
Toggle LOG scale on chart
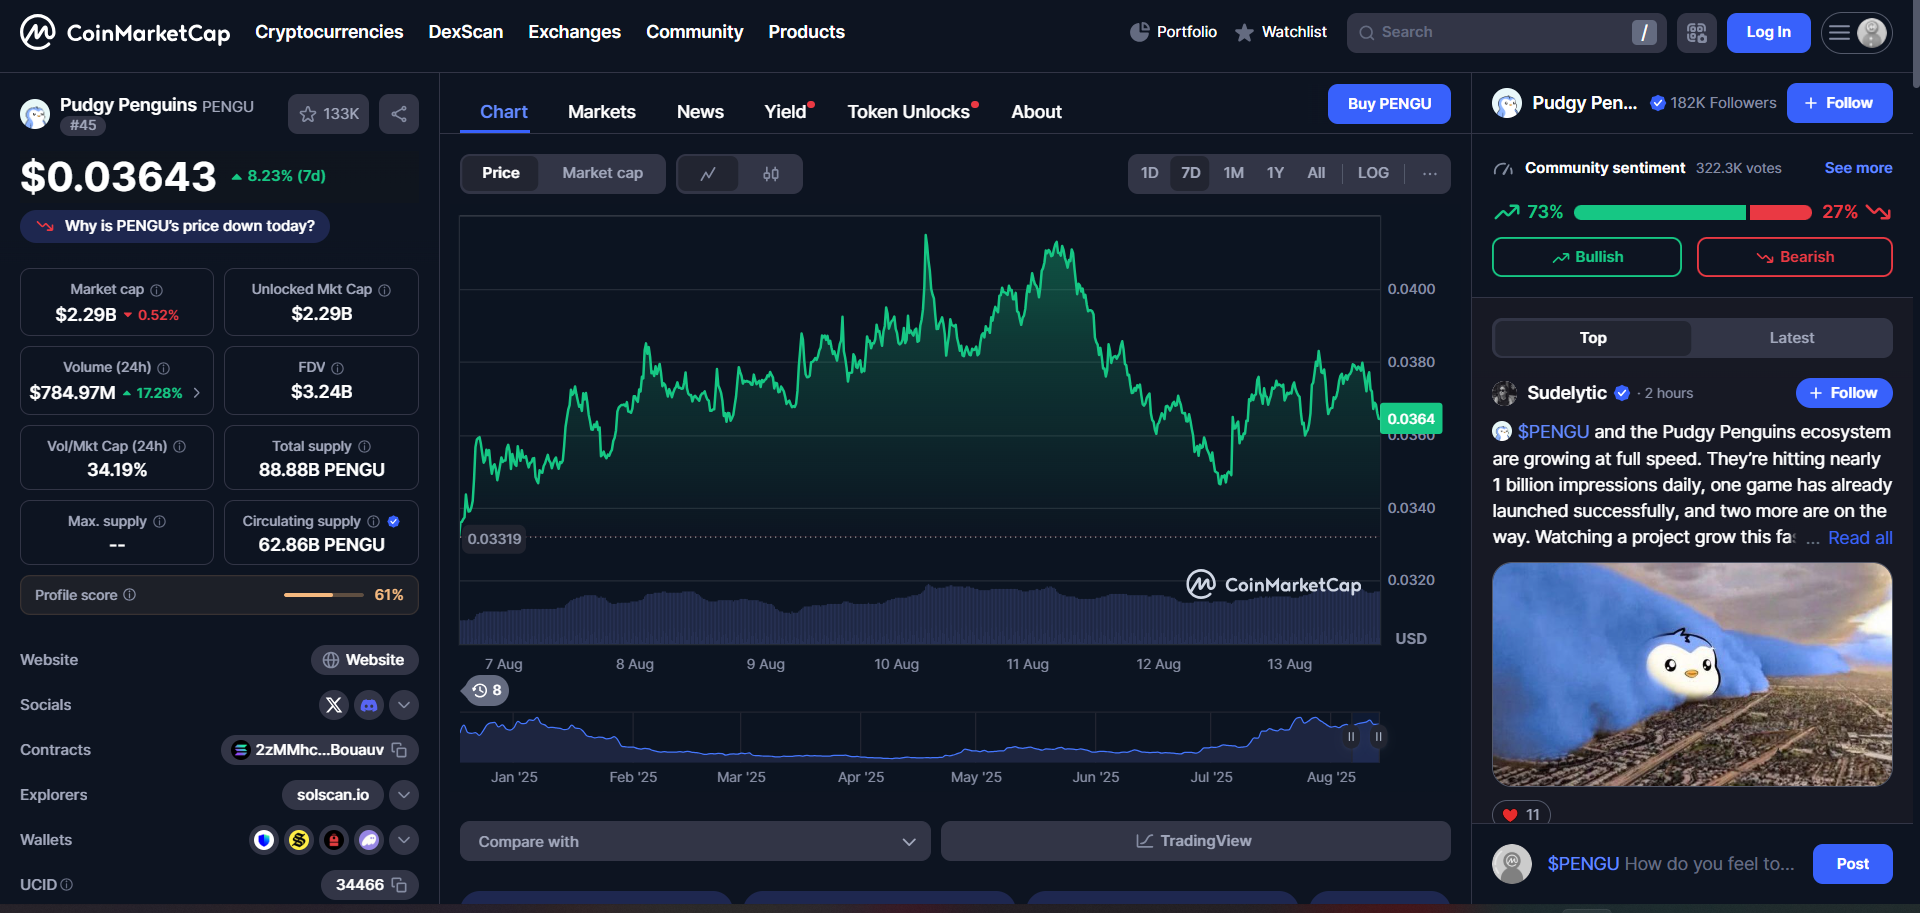click(1373, 173)
